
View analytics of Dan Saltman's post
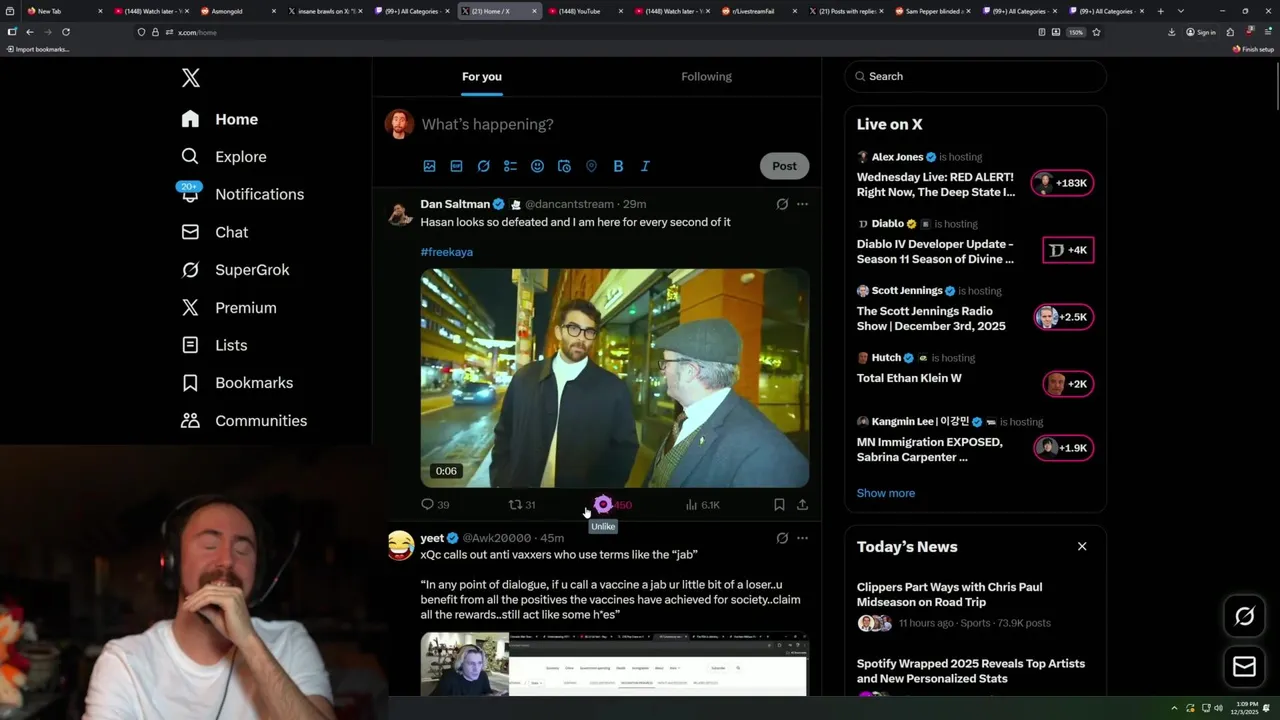702,505
